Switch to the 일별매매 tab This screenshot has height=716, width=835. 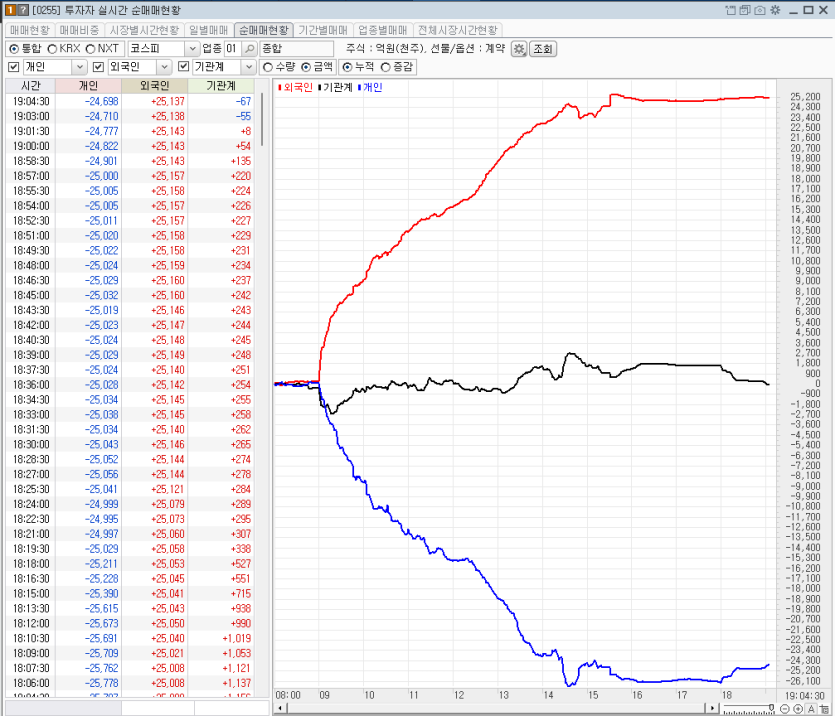click(x=209, y=30)
